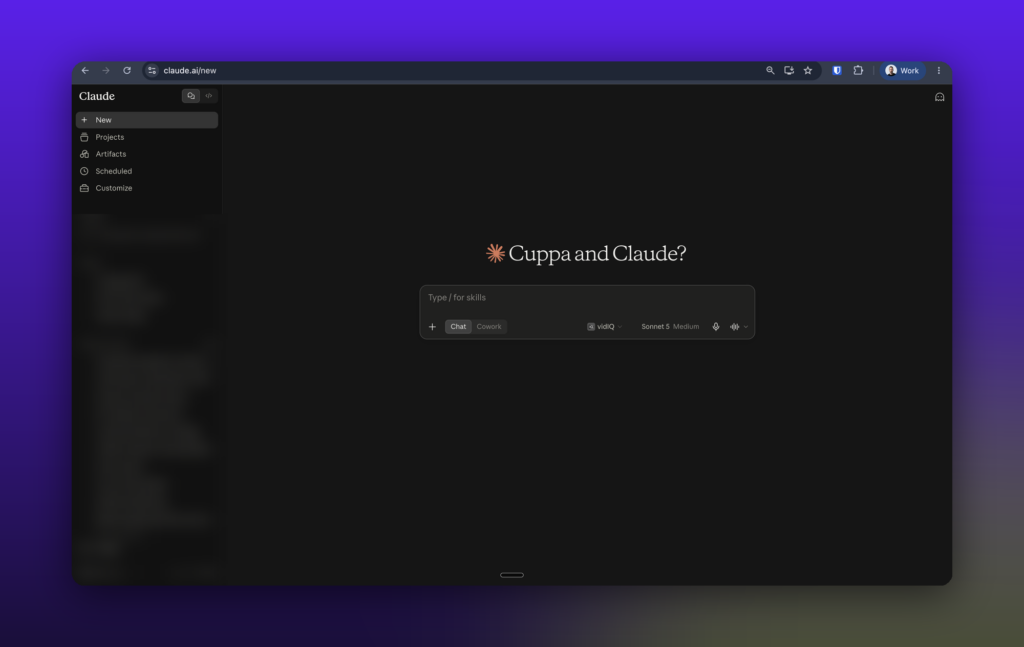The image size is (1024, 647).
Task: Open the Chrome three-dot menu
Action: (x=939, y=71)
